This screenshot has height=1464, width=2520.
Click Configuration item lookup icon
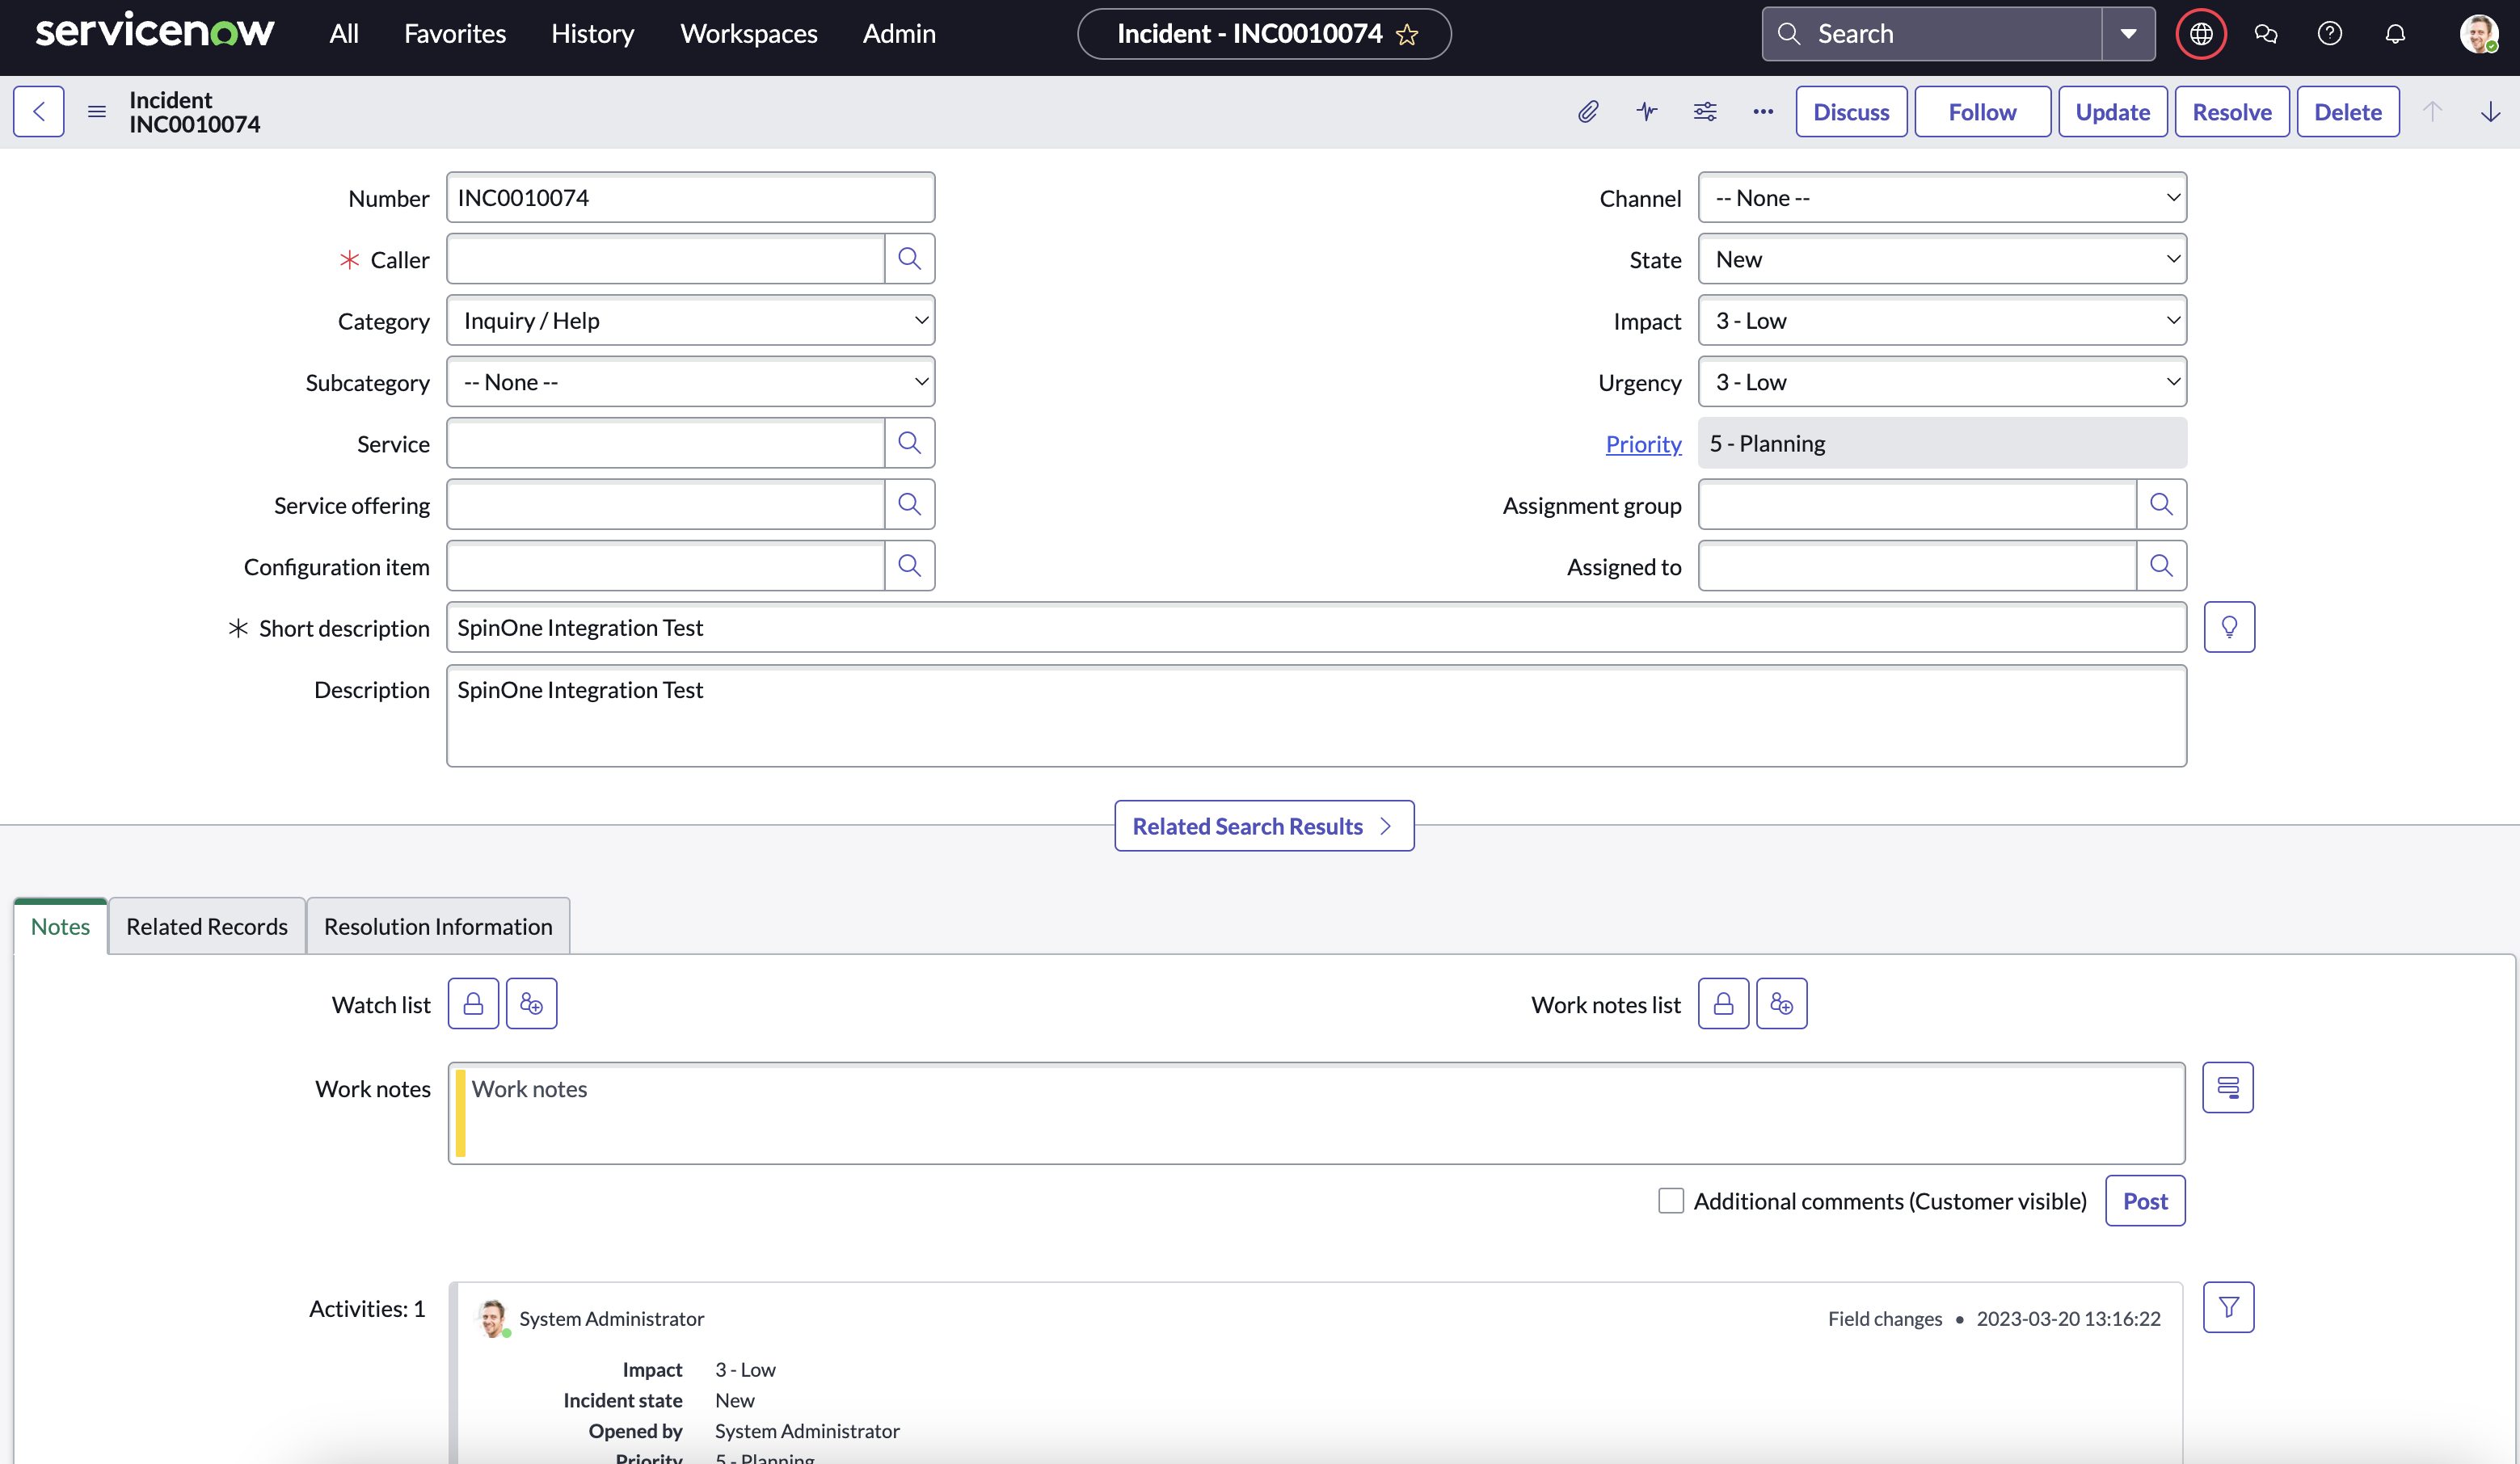[x=909, y=566]
